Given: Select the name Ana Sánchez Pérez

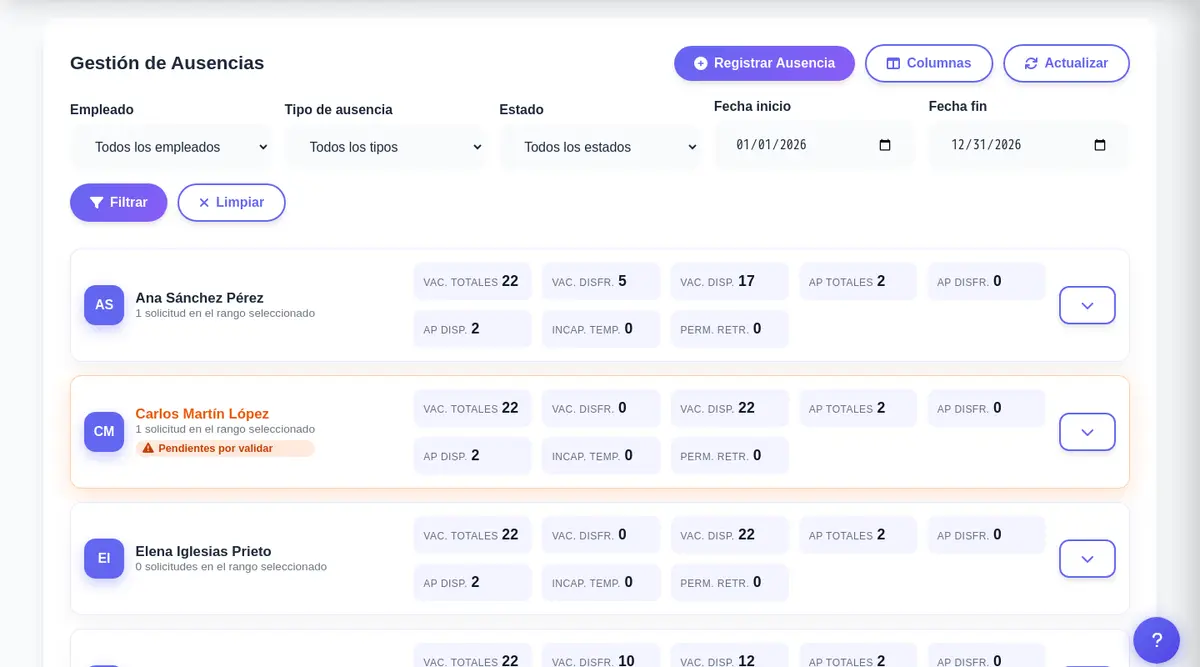Looking at the screenshot, I should pyautogui.click(x=200, y=297).
